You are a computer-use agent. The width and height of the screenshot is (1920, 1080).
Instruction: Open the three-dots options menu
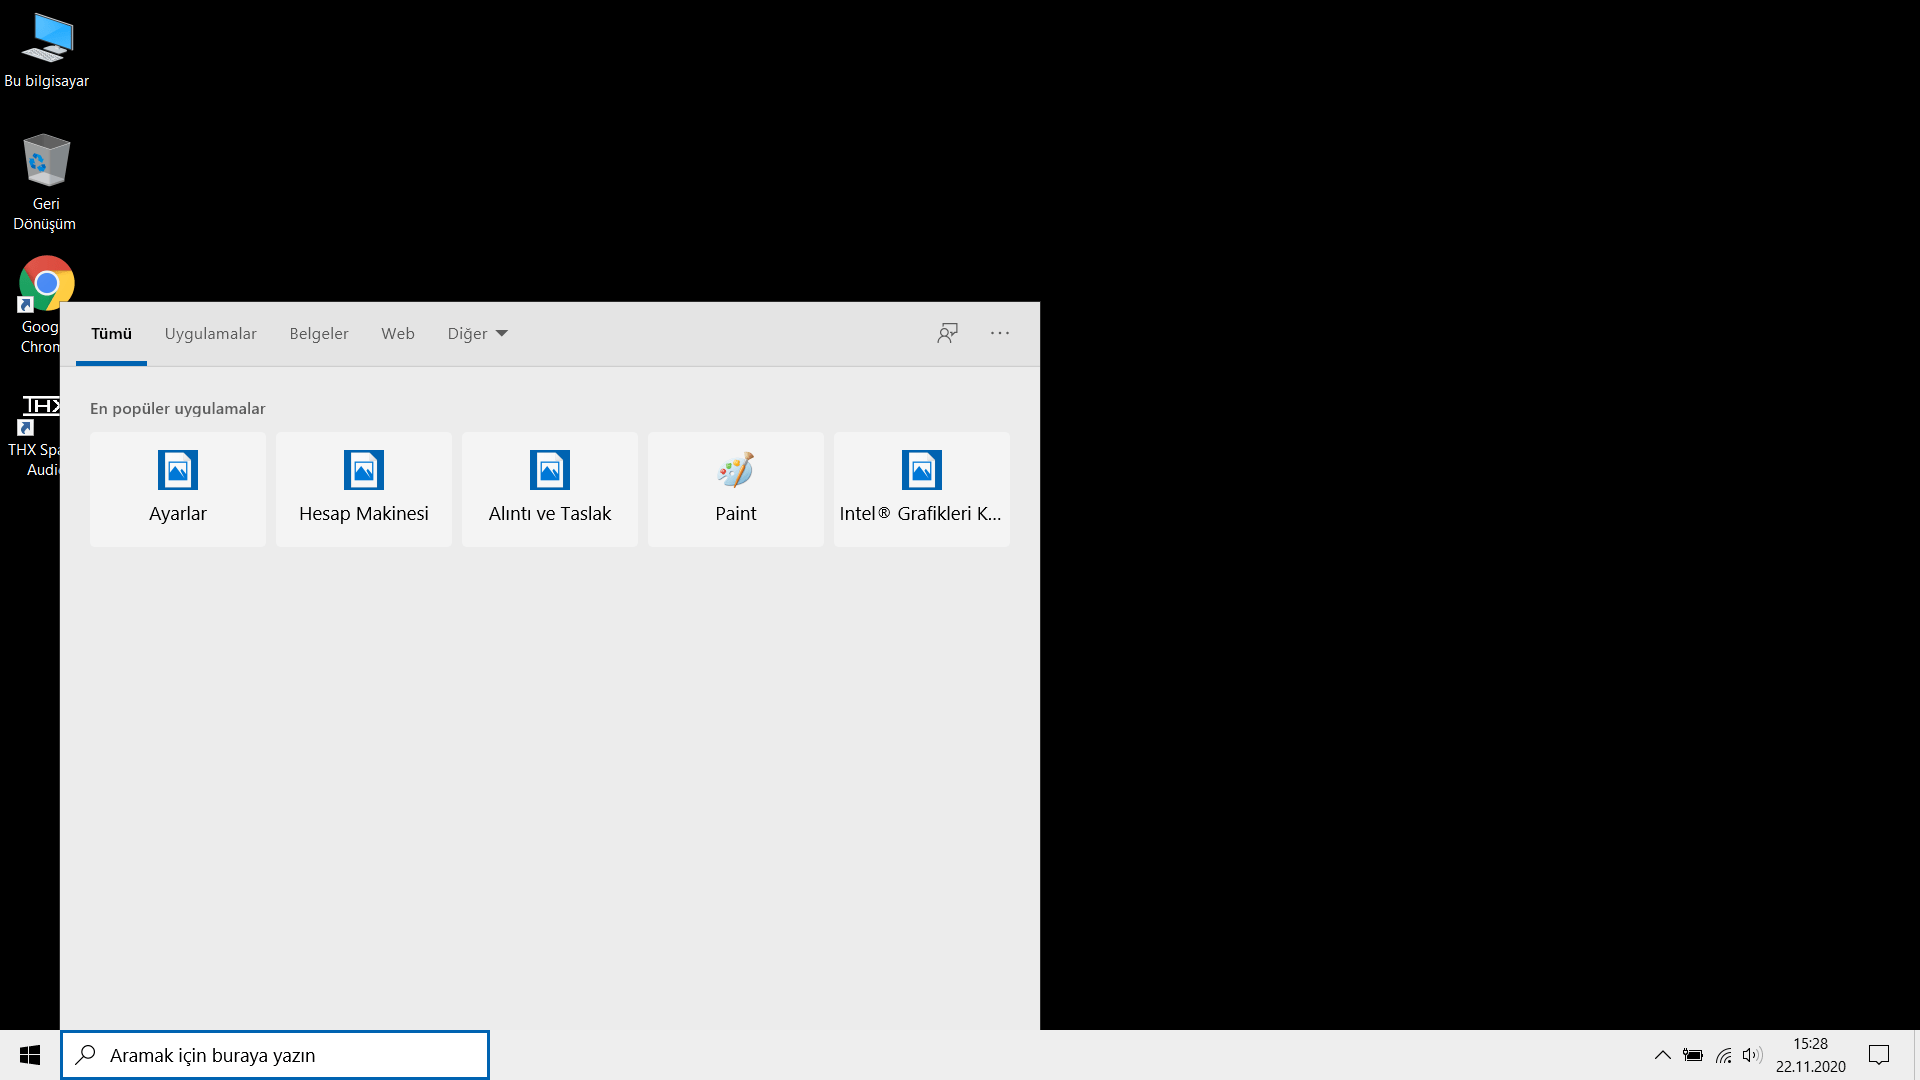[1000, 333]
